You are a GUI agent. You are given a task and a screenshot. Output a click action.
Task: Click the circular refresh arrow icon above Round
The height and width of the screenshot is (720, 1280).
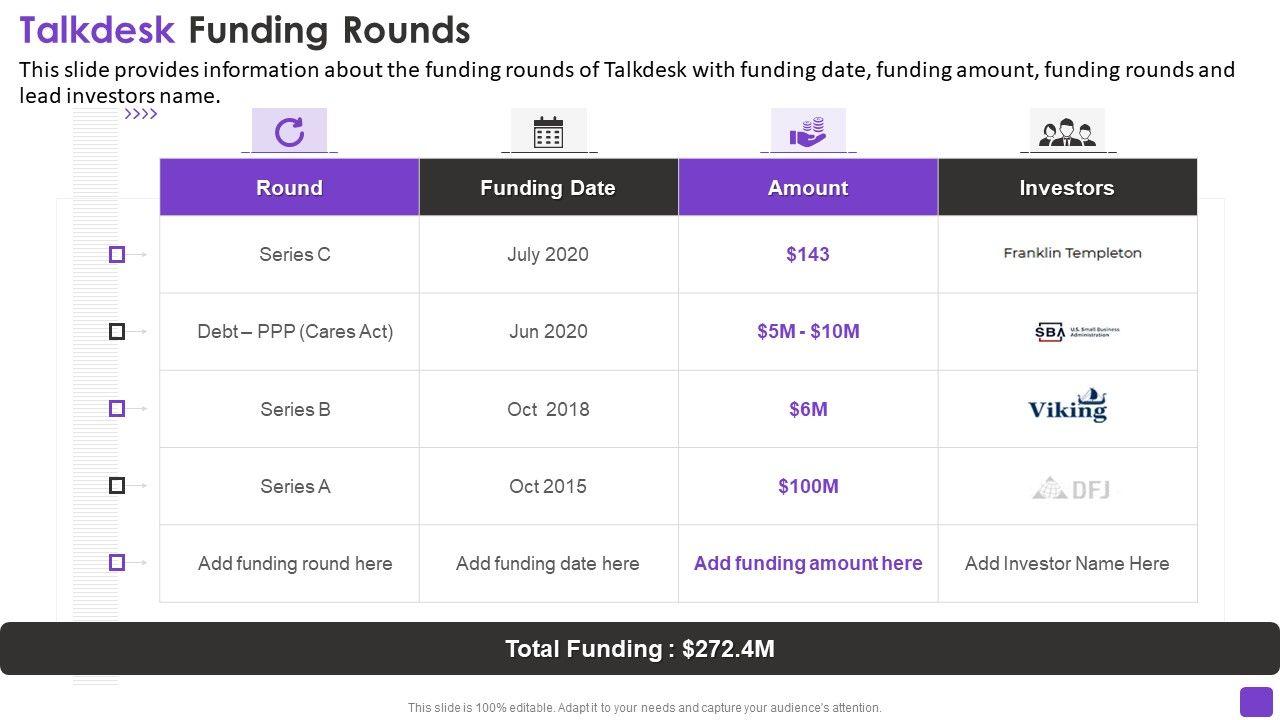tap(289, 131)
